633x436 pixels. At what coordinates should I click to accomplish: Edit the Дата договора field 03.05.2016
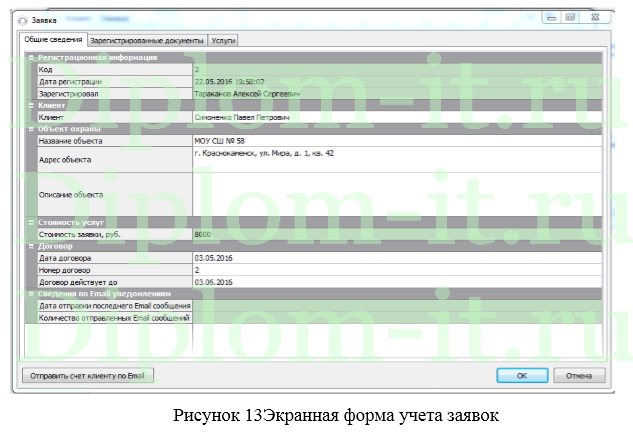tap(397, 258)
